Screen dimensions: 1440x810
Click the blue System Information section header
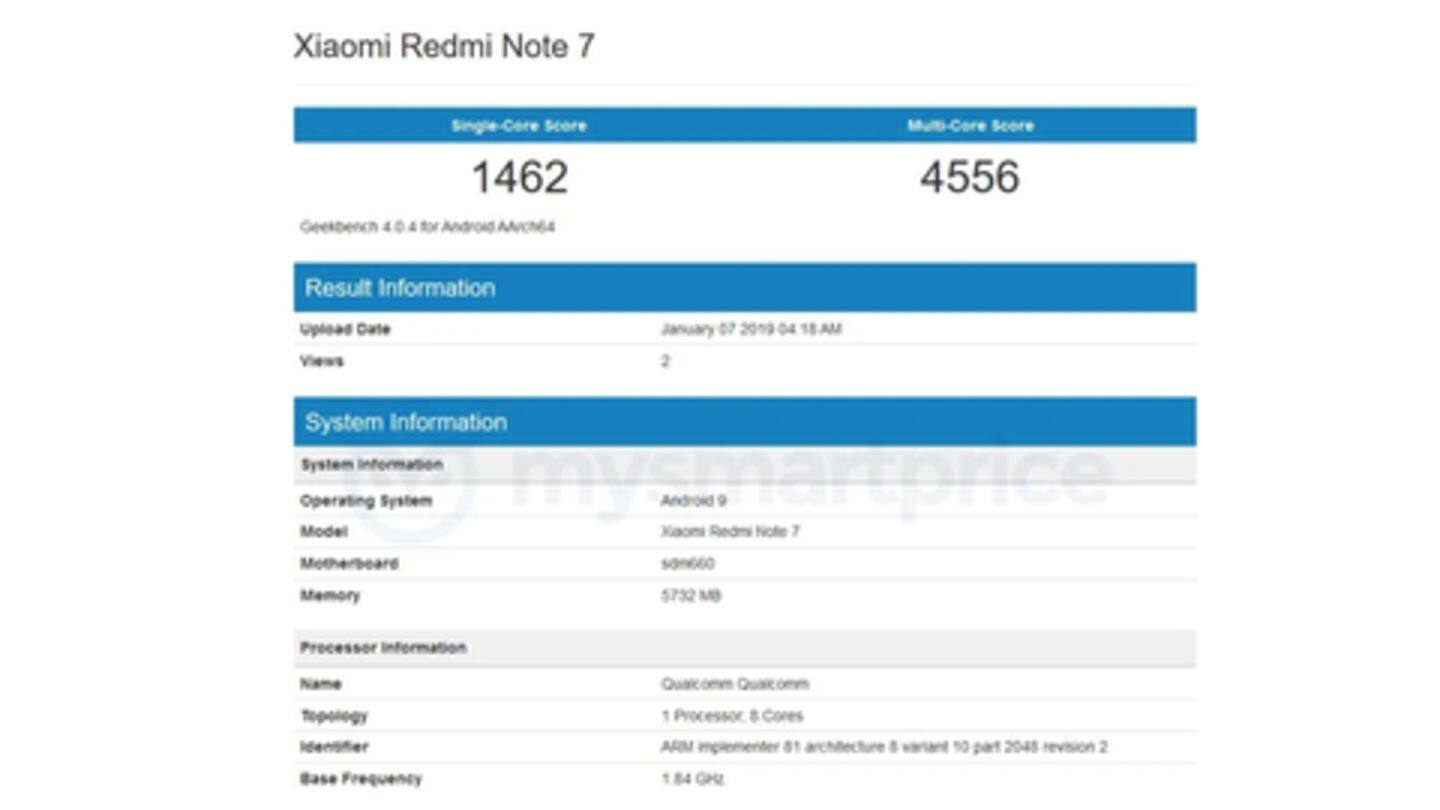745,422
